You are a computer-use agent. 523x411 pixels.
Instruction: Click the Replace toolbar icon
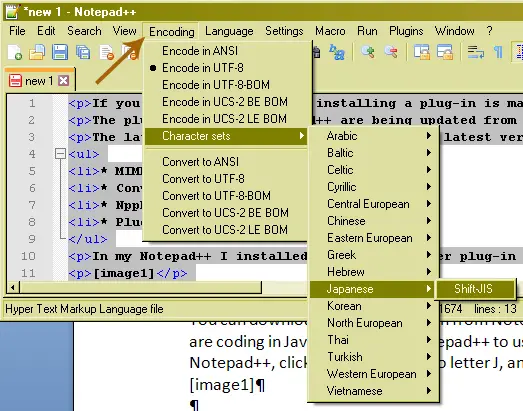[337, 52]
